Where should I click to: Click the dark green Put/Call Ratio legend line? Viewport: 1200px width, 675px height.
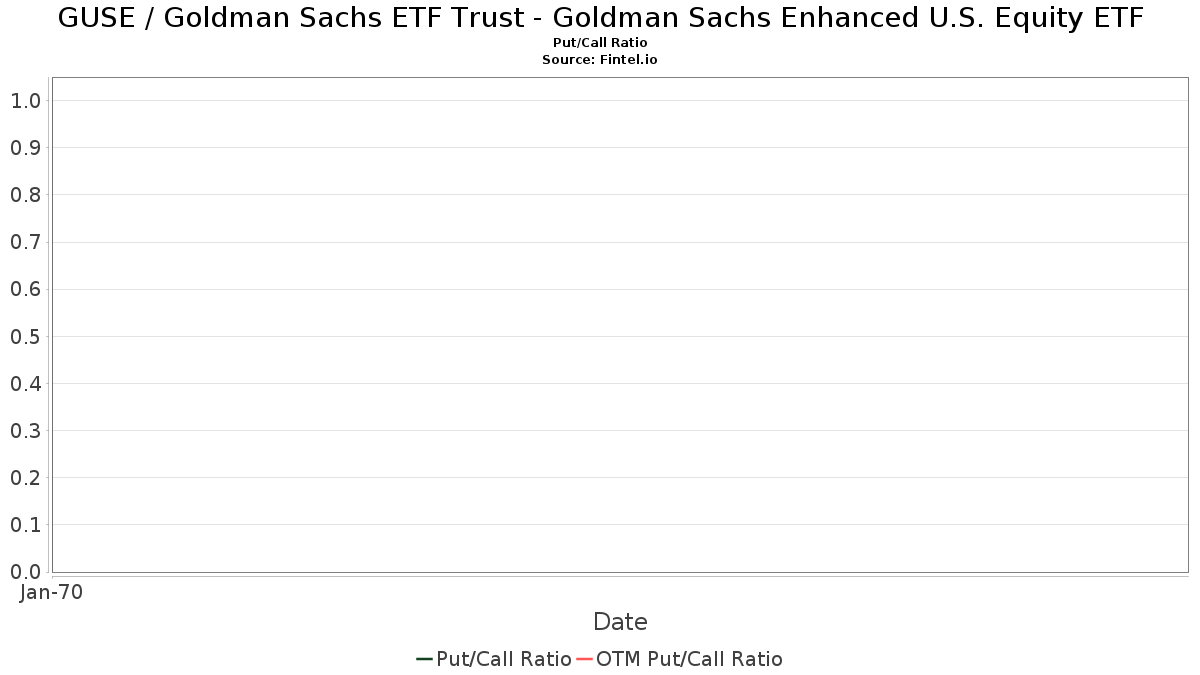(424, 659)
